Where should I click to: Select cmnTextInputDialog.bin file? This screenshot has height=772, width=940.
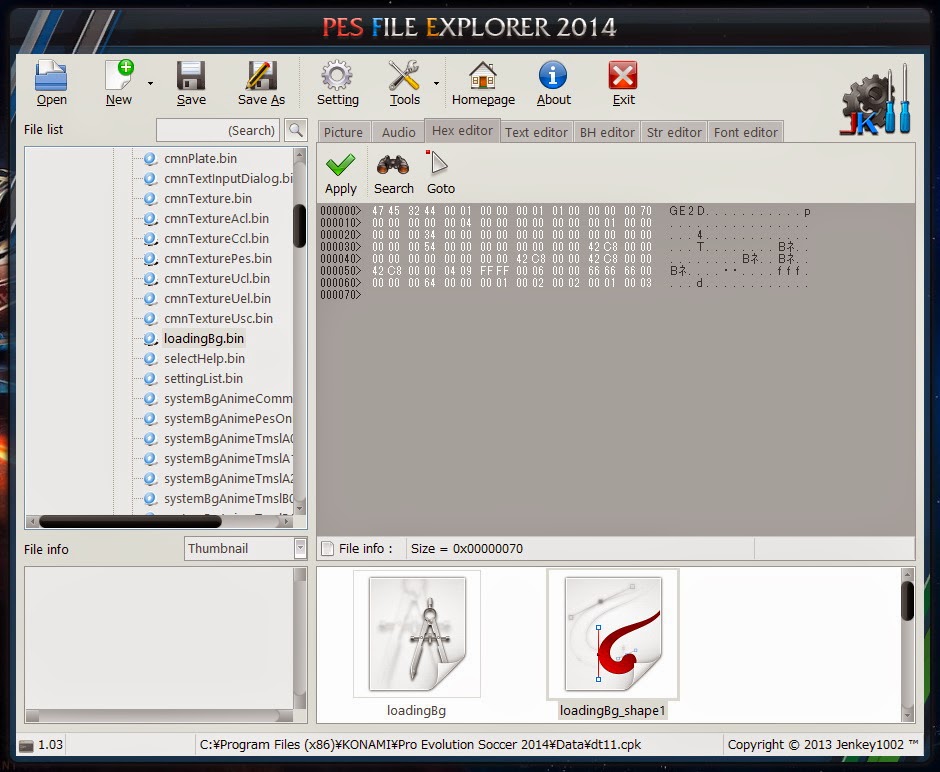[228, 179]
